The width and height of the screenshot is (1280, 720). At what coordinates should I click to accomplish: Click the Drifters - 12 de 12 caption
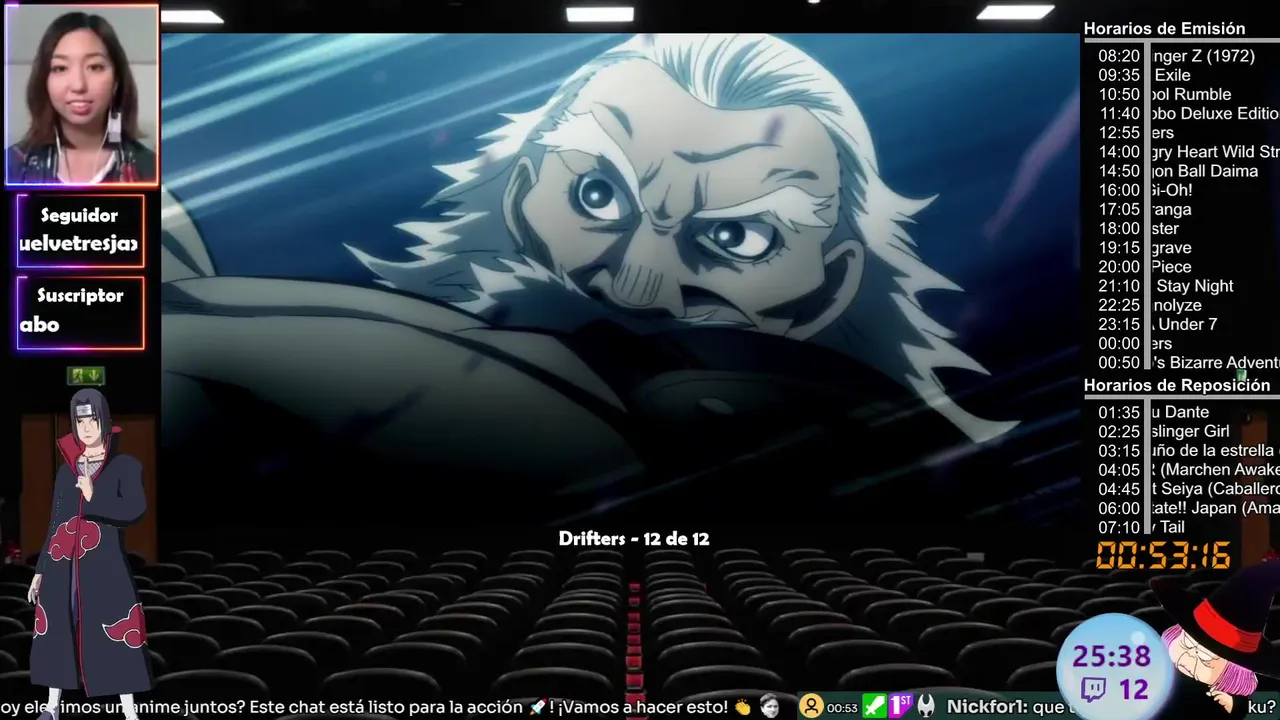coord(634,539)
